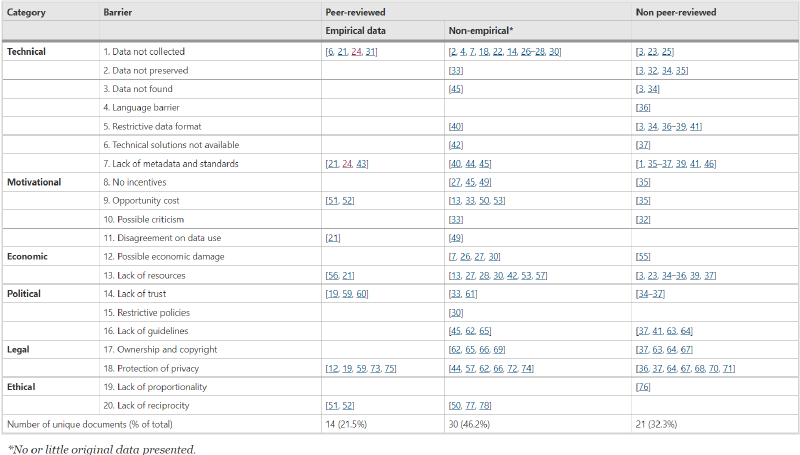This screenshot has width=800, height=455.
Task: Click citation 37 in Technical solutions not available row
Action: point(643,145)
